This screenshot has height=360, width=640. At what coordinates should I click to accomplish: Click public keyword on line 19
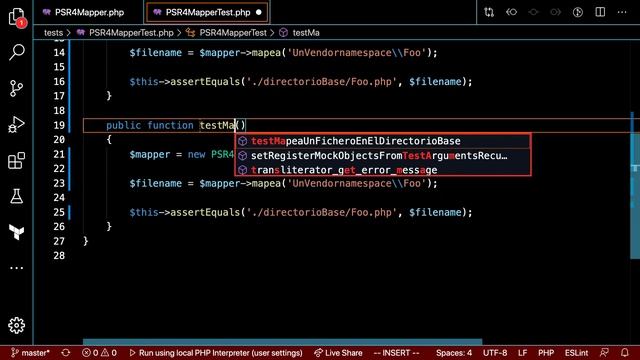(124, 125)
